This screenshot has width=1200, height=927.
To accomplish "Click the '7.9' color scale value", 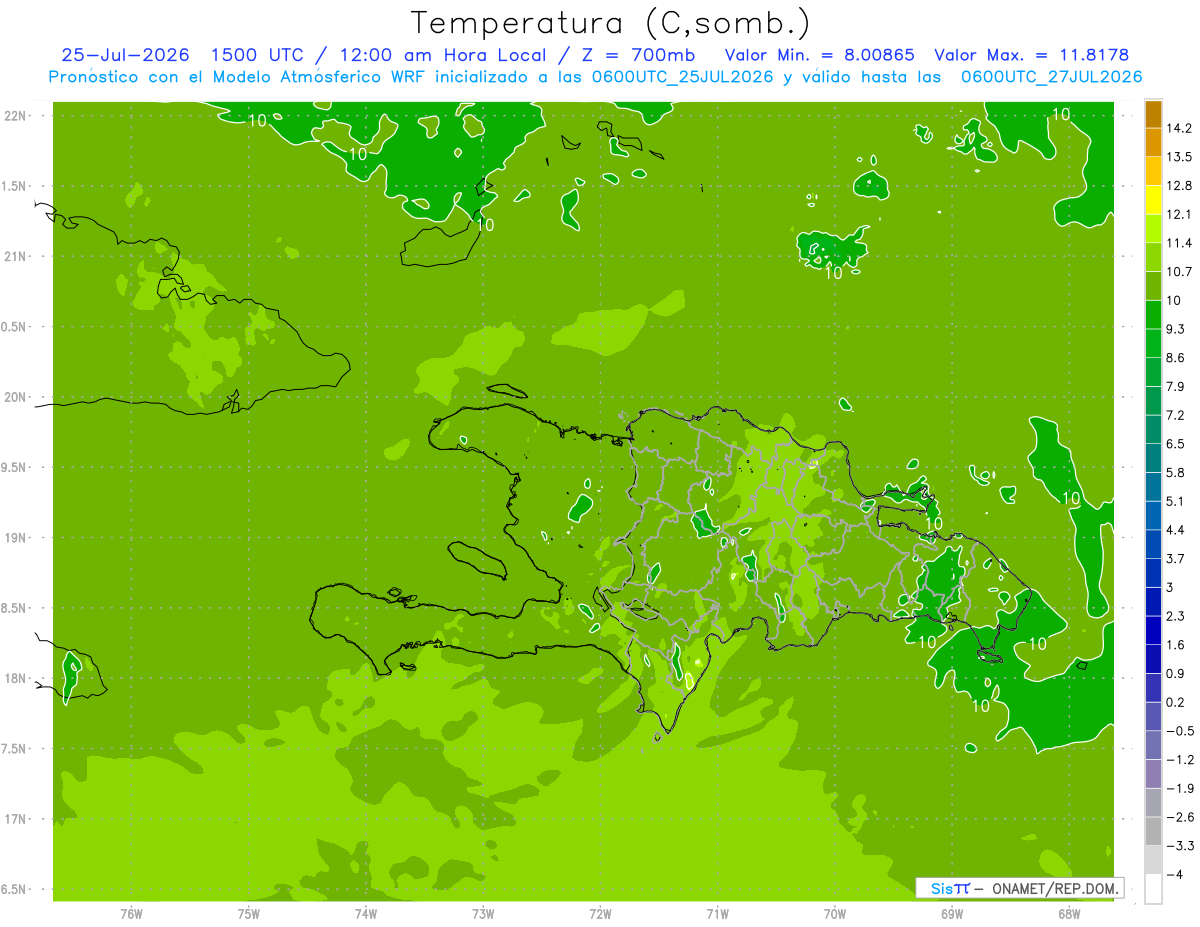I will 1175,386.
